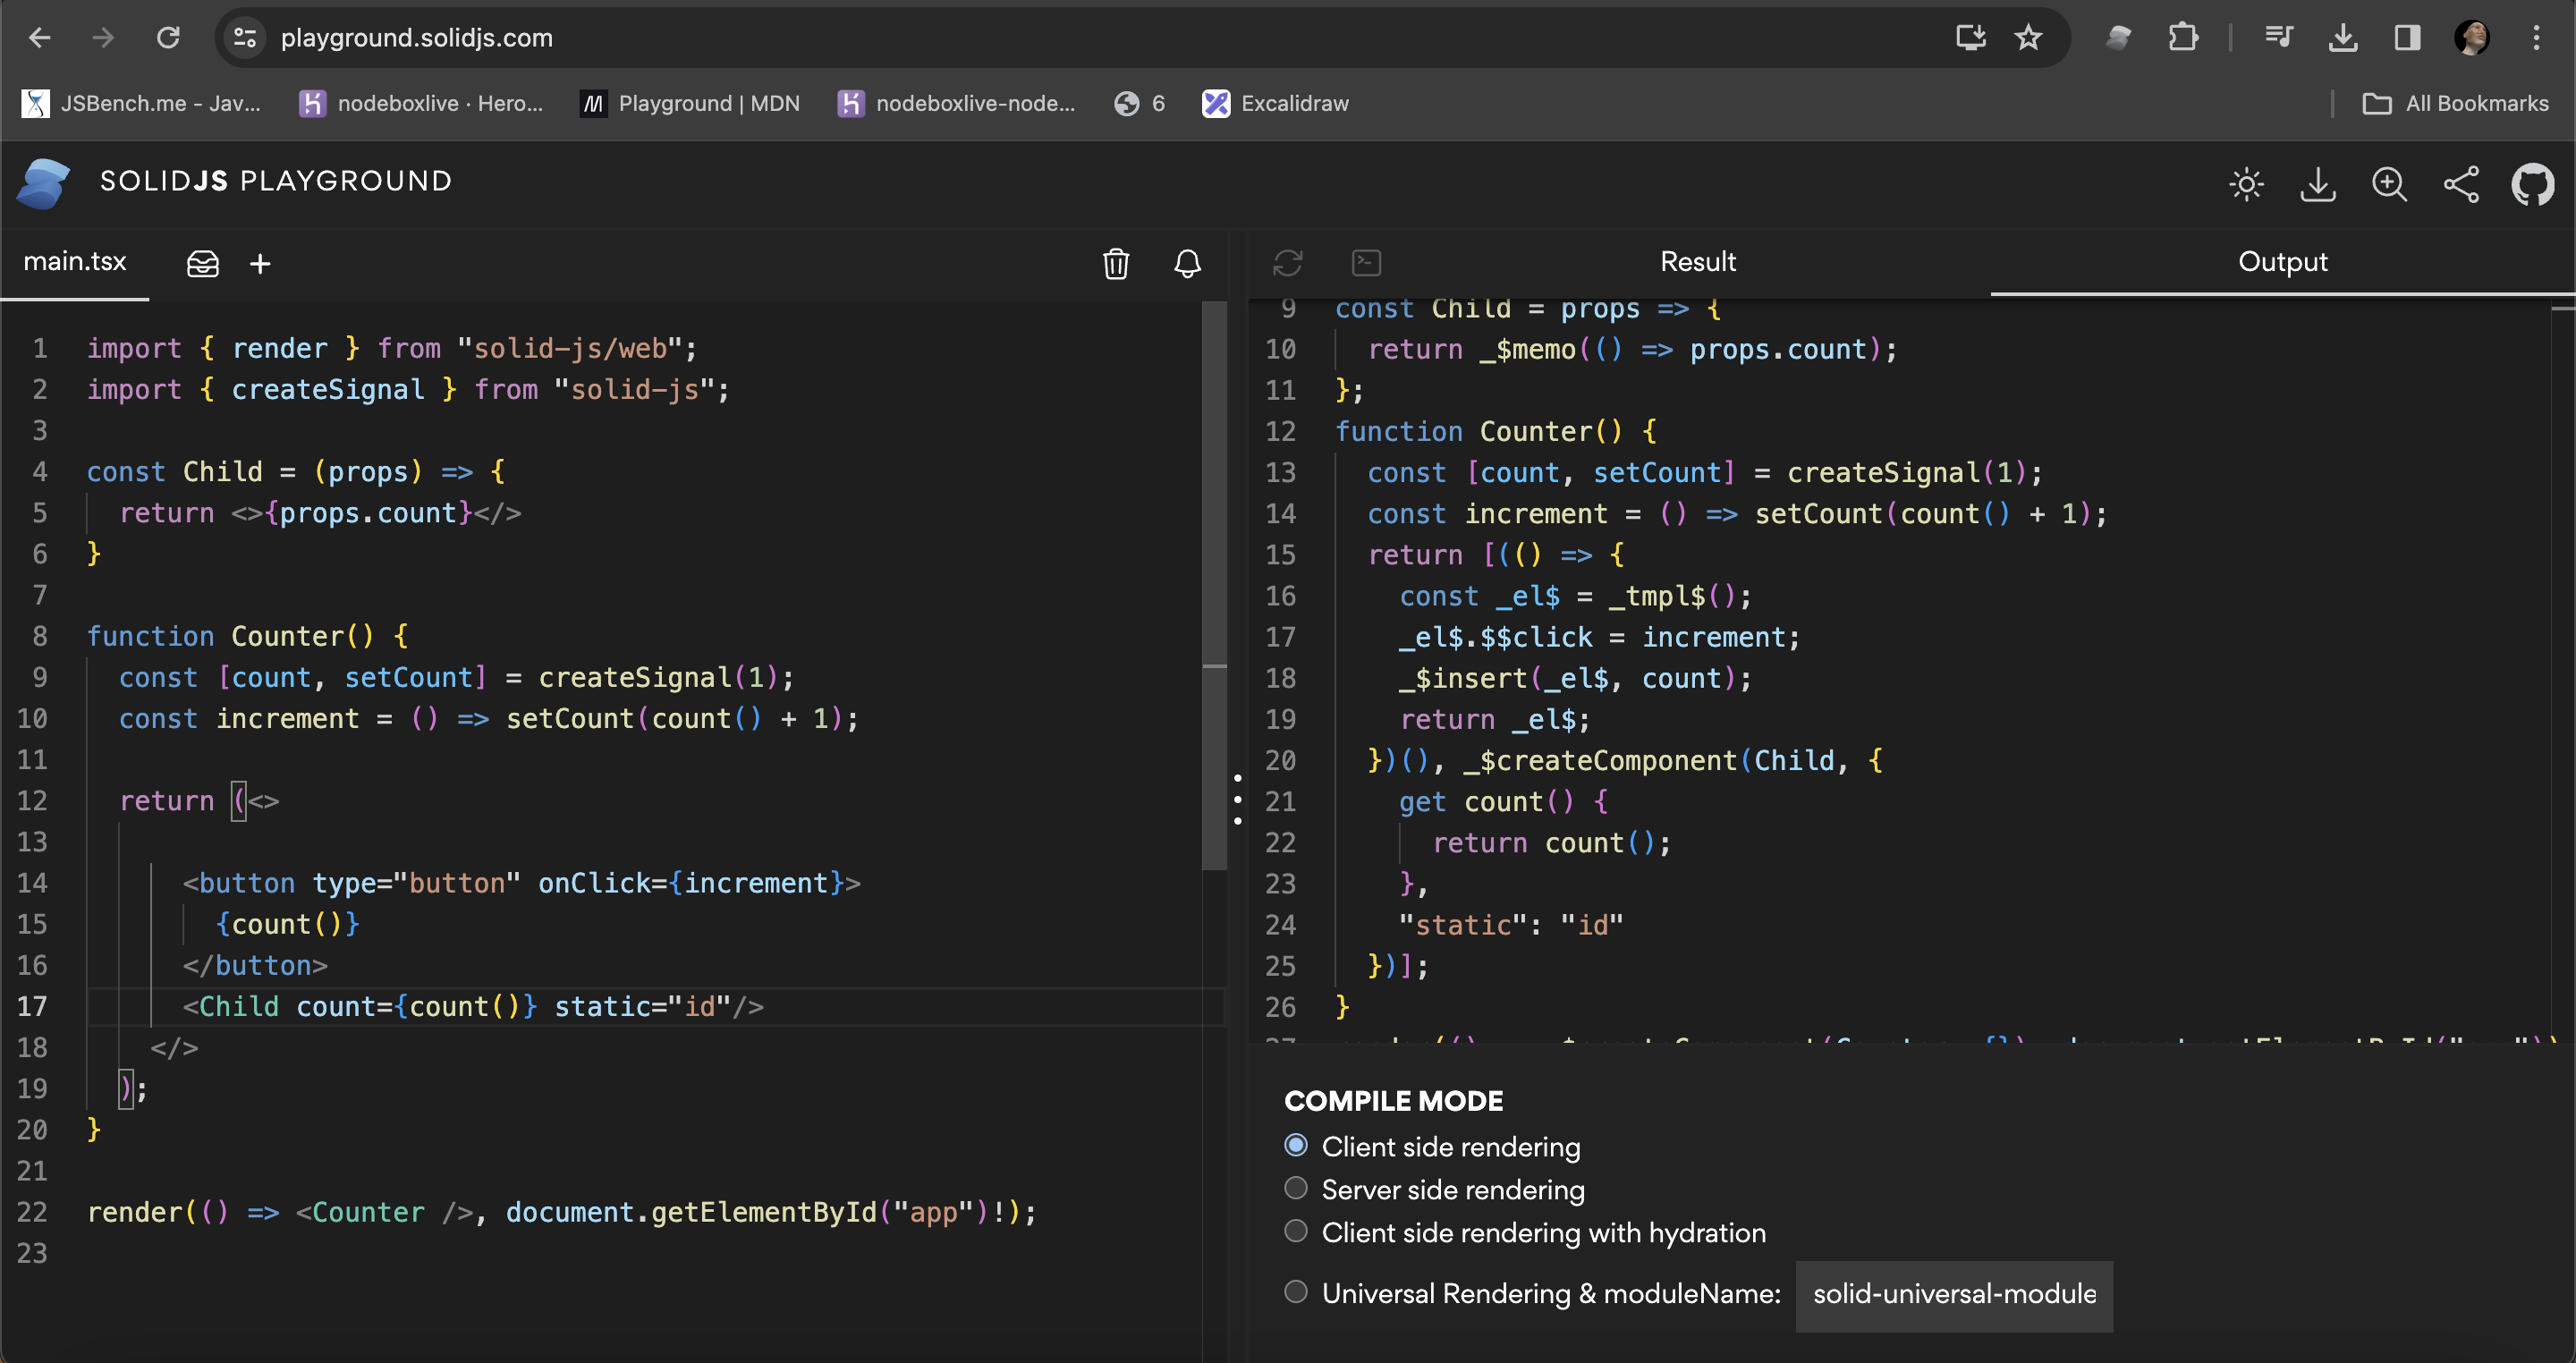Open the browser extensions puzzle menu
Screen dimensions: 2576x1363
[2183, 37]
